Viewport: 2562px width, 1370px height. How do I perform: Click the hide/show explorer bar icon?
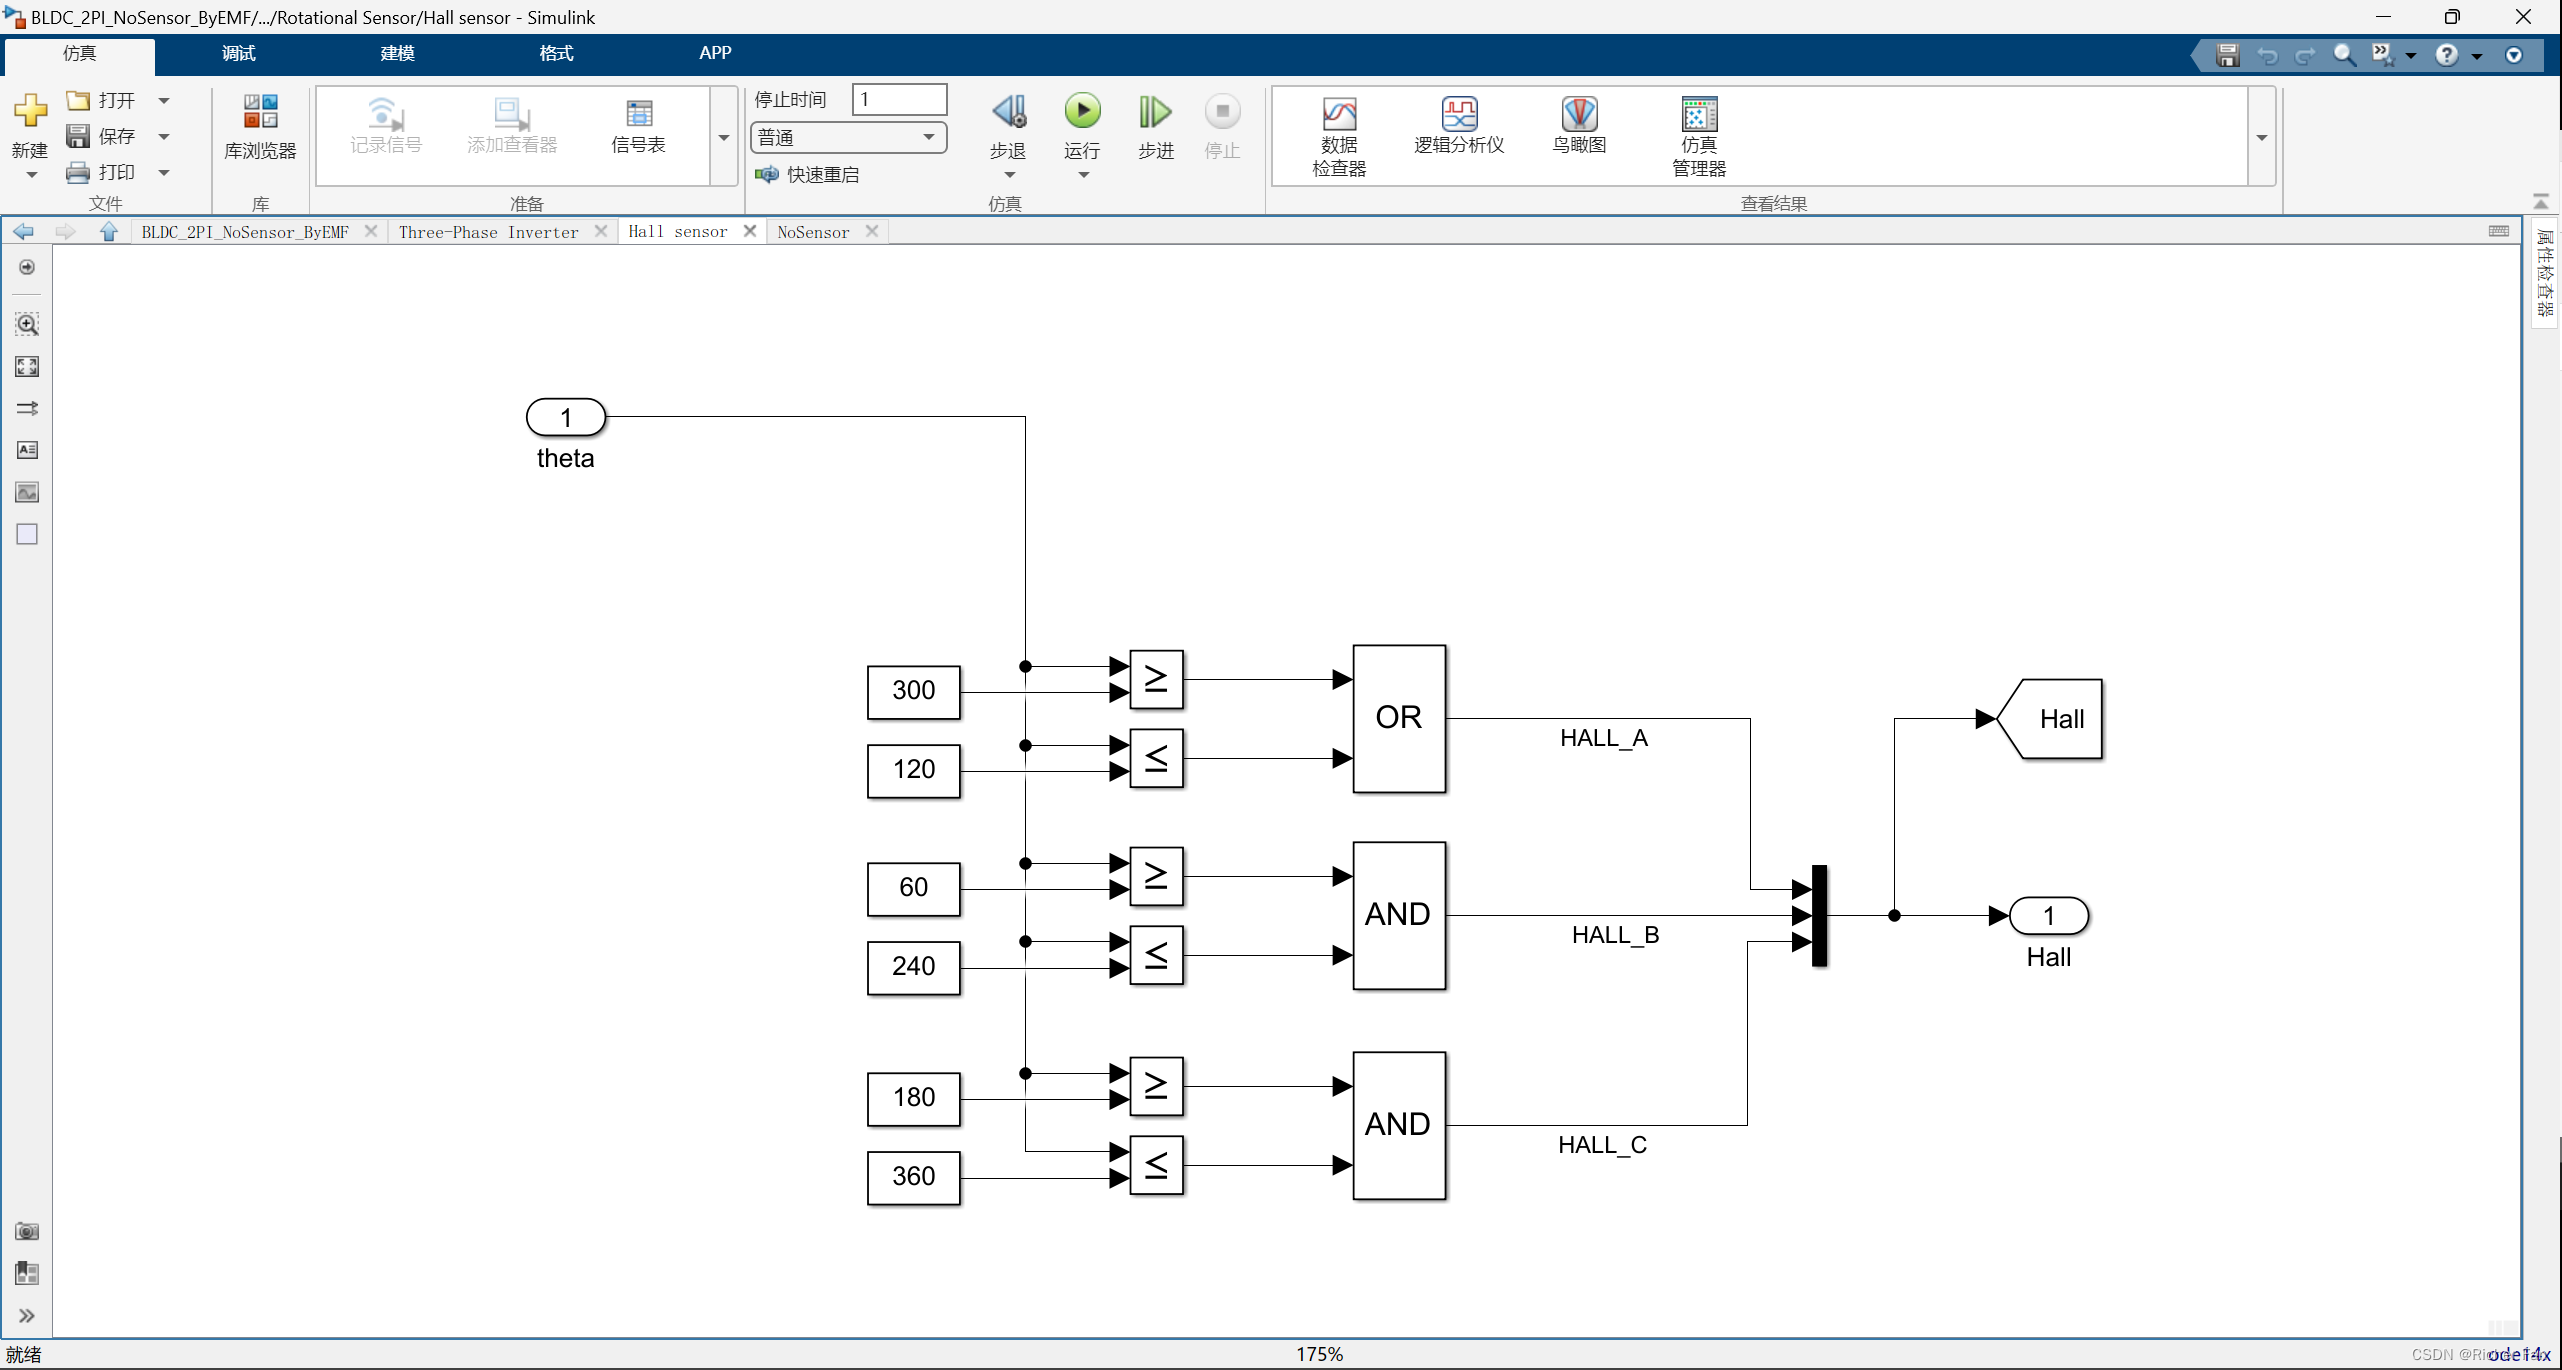tap(27, 268)
